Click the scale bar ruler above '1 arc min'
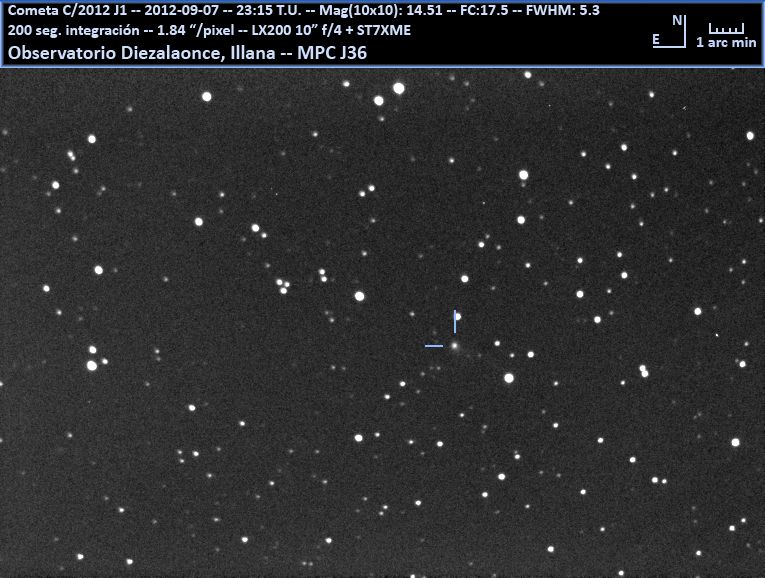 click(726, 28)
